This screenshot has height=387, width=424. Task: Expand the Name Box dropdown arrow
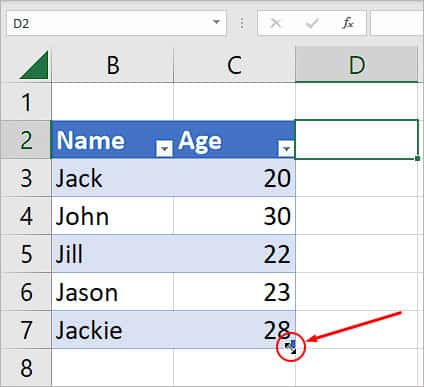(x=216, y=22)
